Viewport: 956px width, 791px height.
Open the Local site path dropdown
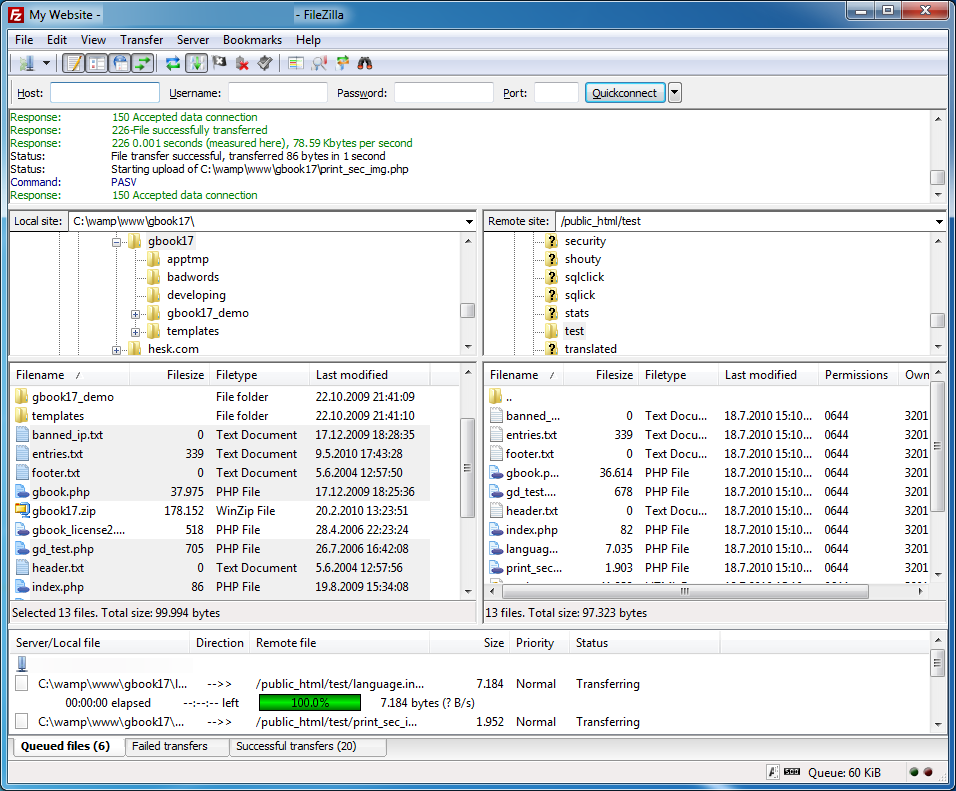469,221
